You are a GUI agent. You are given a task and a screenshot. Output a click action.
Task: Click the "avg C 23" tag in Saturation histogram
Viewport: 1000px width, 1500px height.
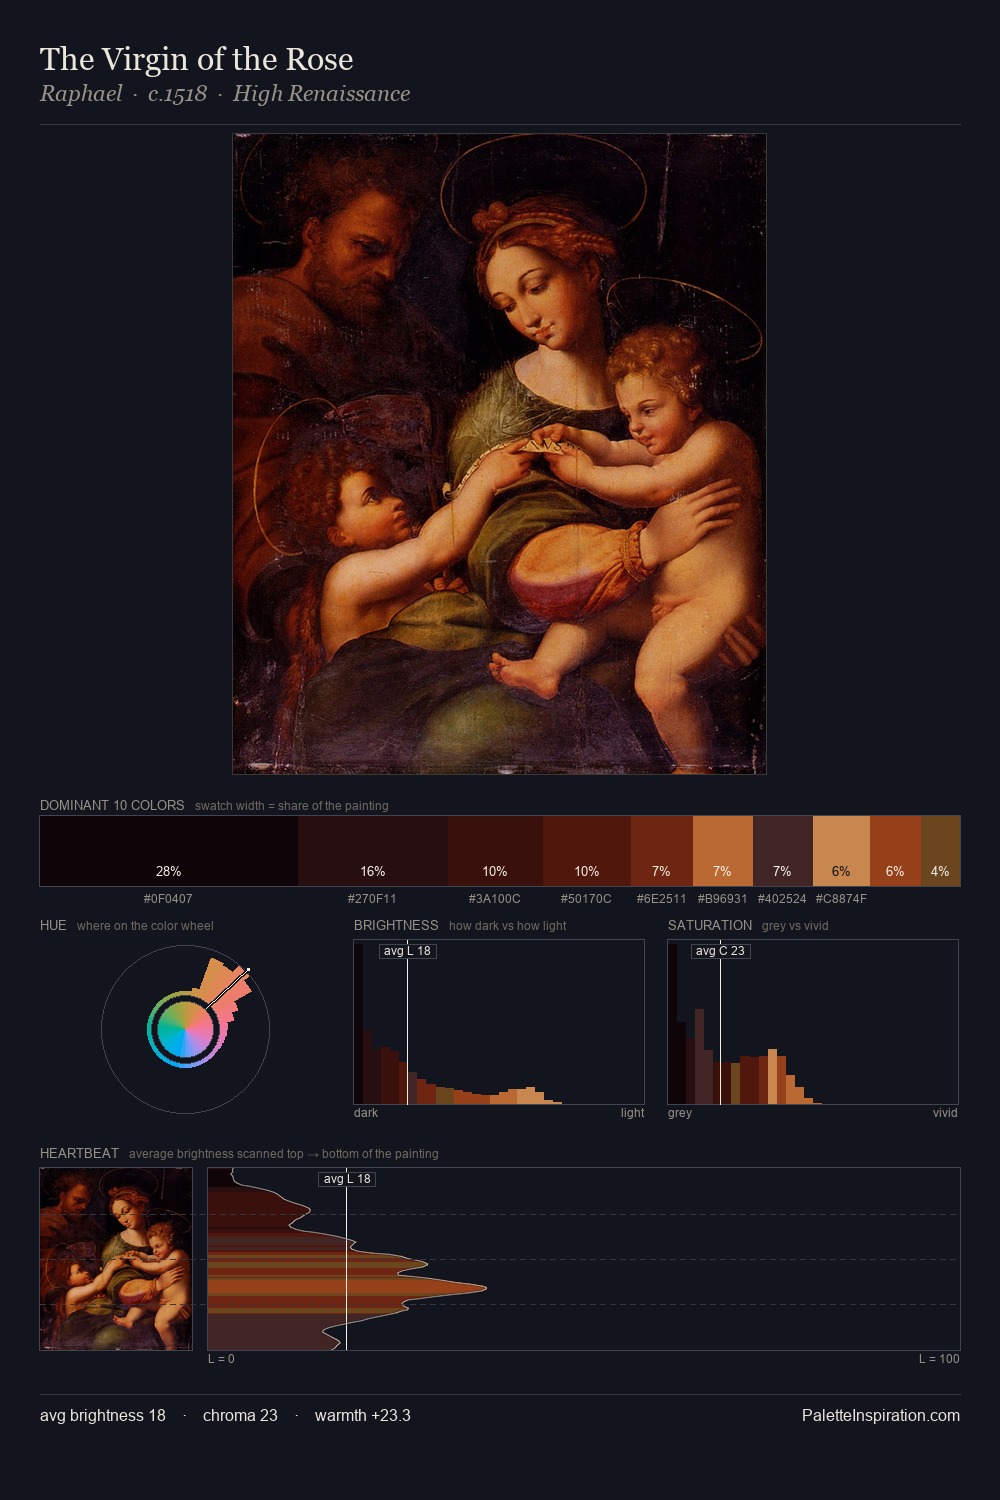[x=720, y=951]
